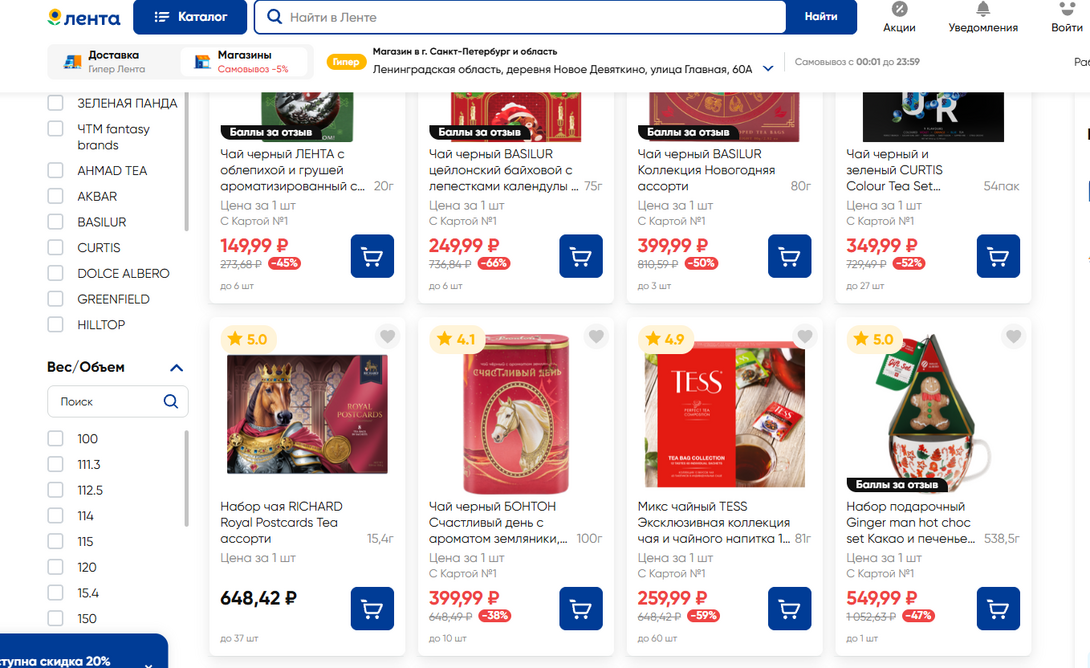Tick the AHMAD TEA brand checkbox
This screenshot has height=668, width=1090.
pyautogui.click(x=56, y=171)
